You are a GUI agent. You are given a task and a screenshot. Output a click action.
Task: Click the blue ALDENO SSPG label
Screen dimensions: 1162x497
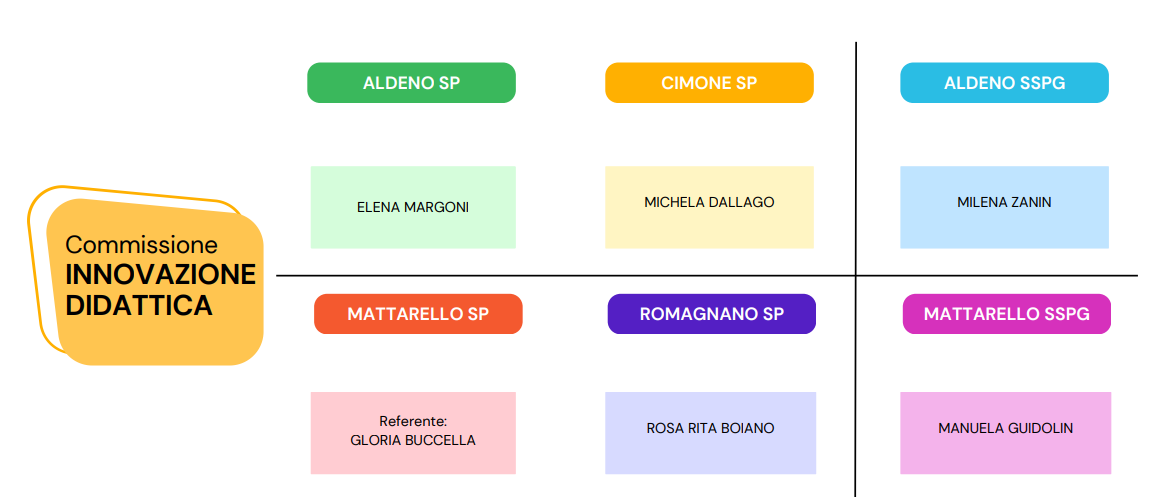pyautogui.click(x=1004, y=82)
